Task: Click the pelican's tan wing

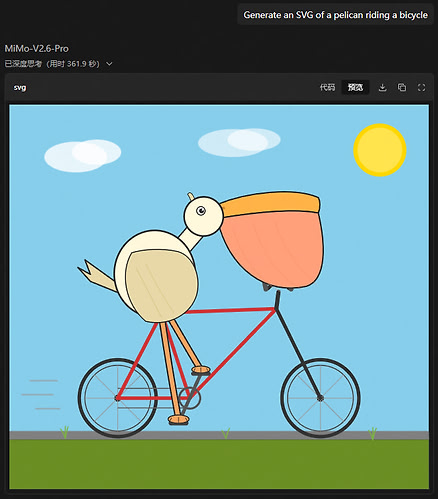Action: [x=161, y=286]
